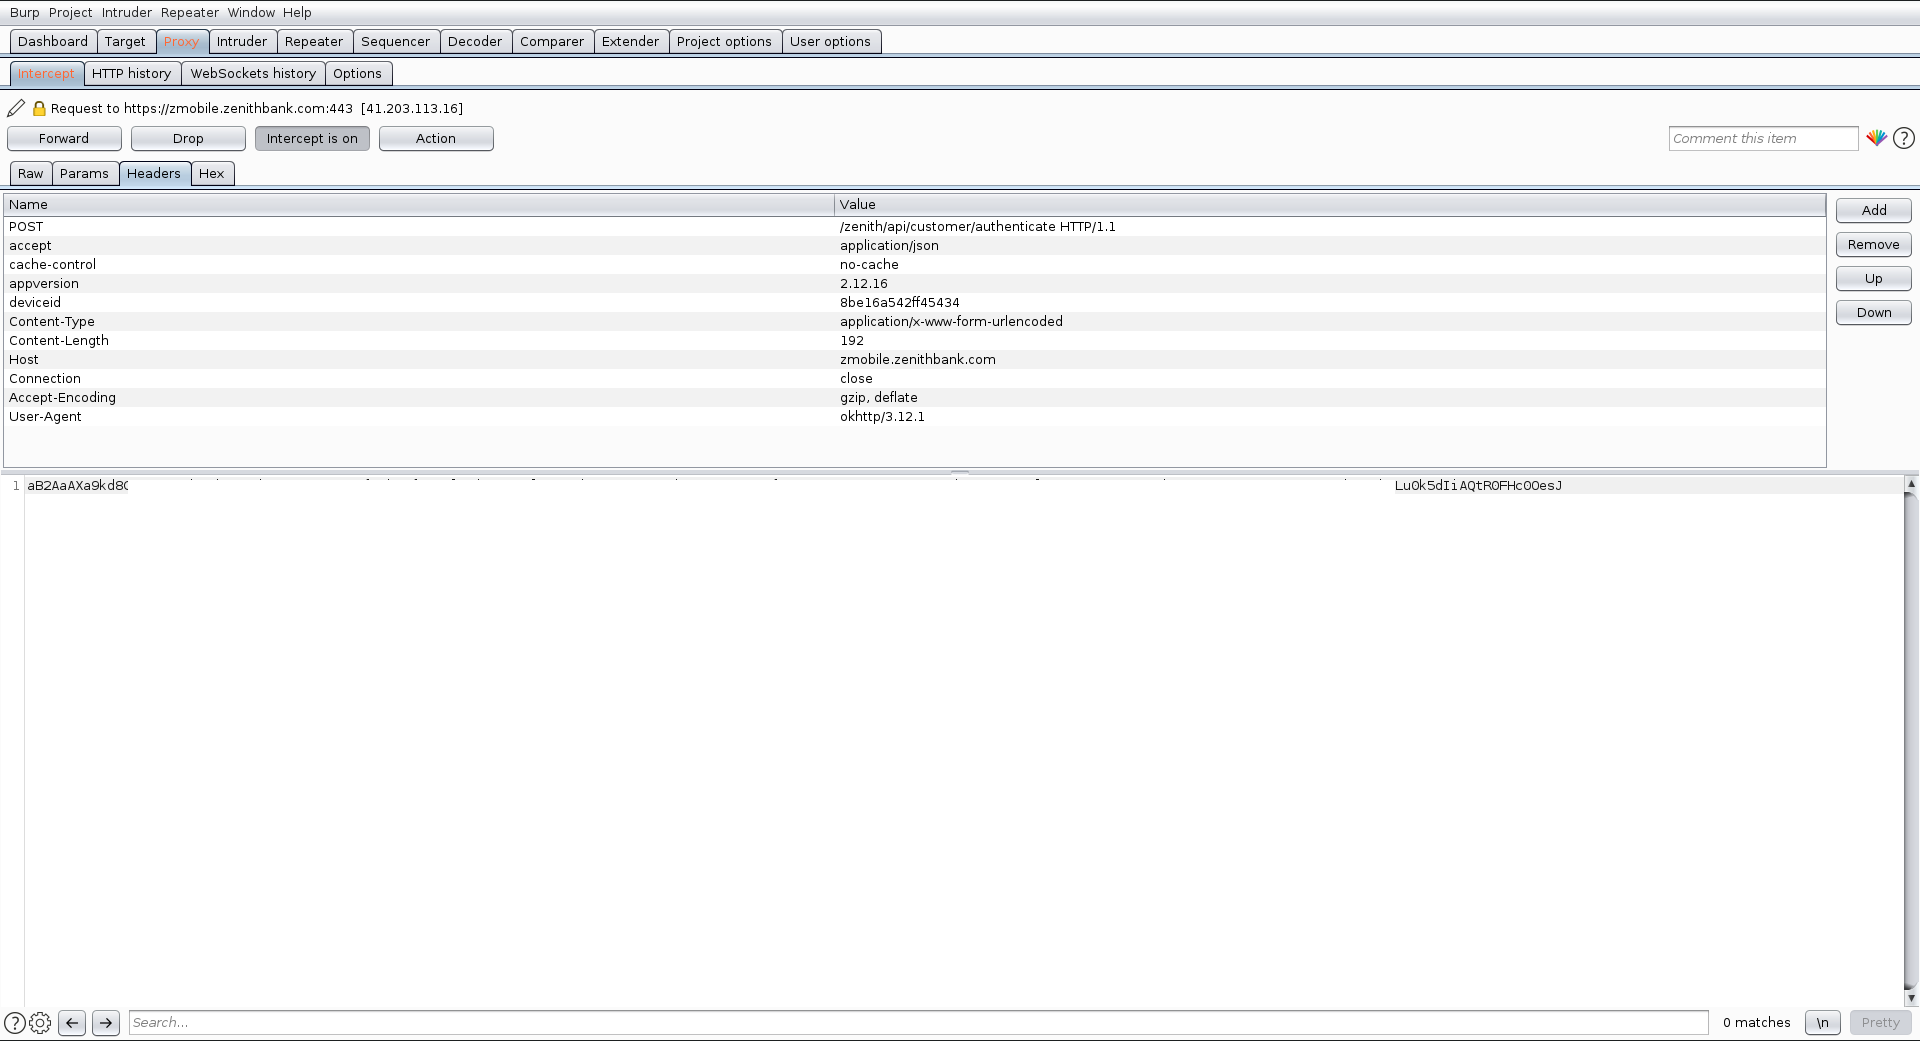
Task: Open the Window menu
Action: tap(251, 12)
